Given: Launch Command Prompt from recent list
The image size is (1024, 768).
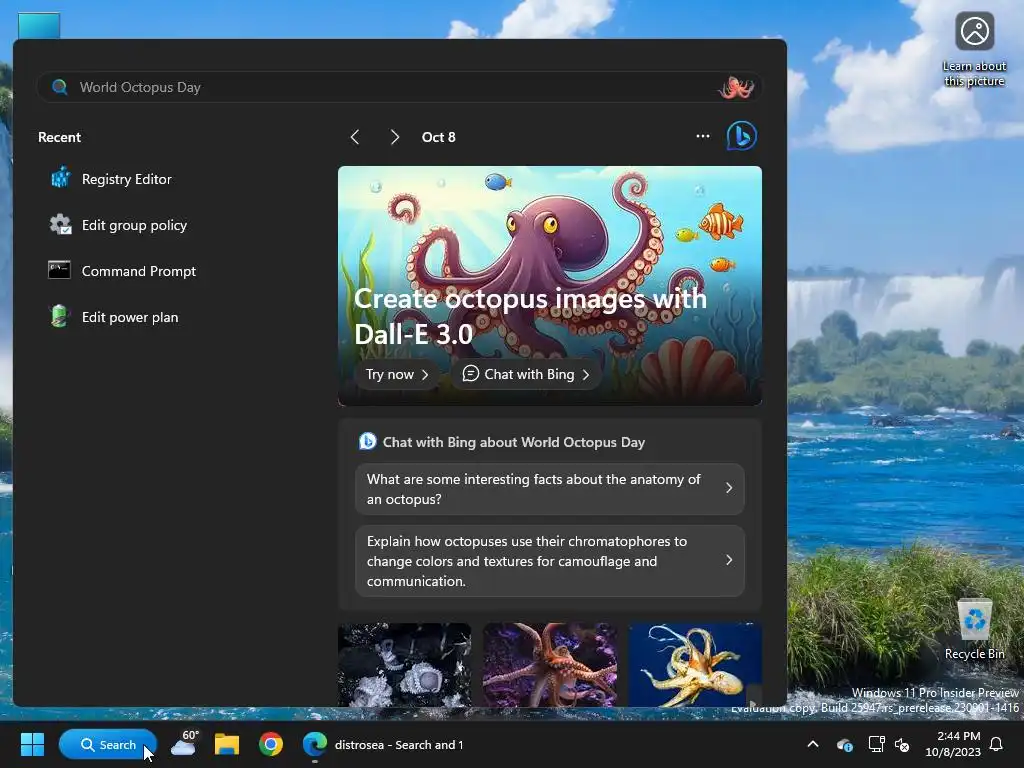Looking at the screenshot, I should point(122,271).
